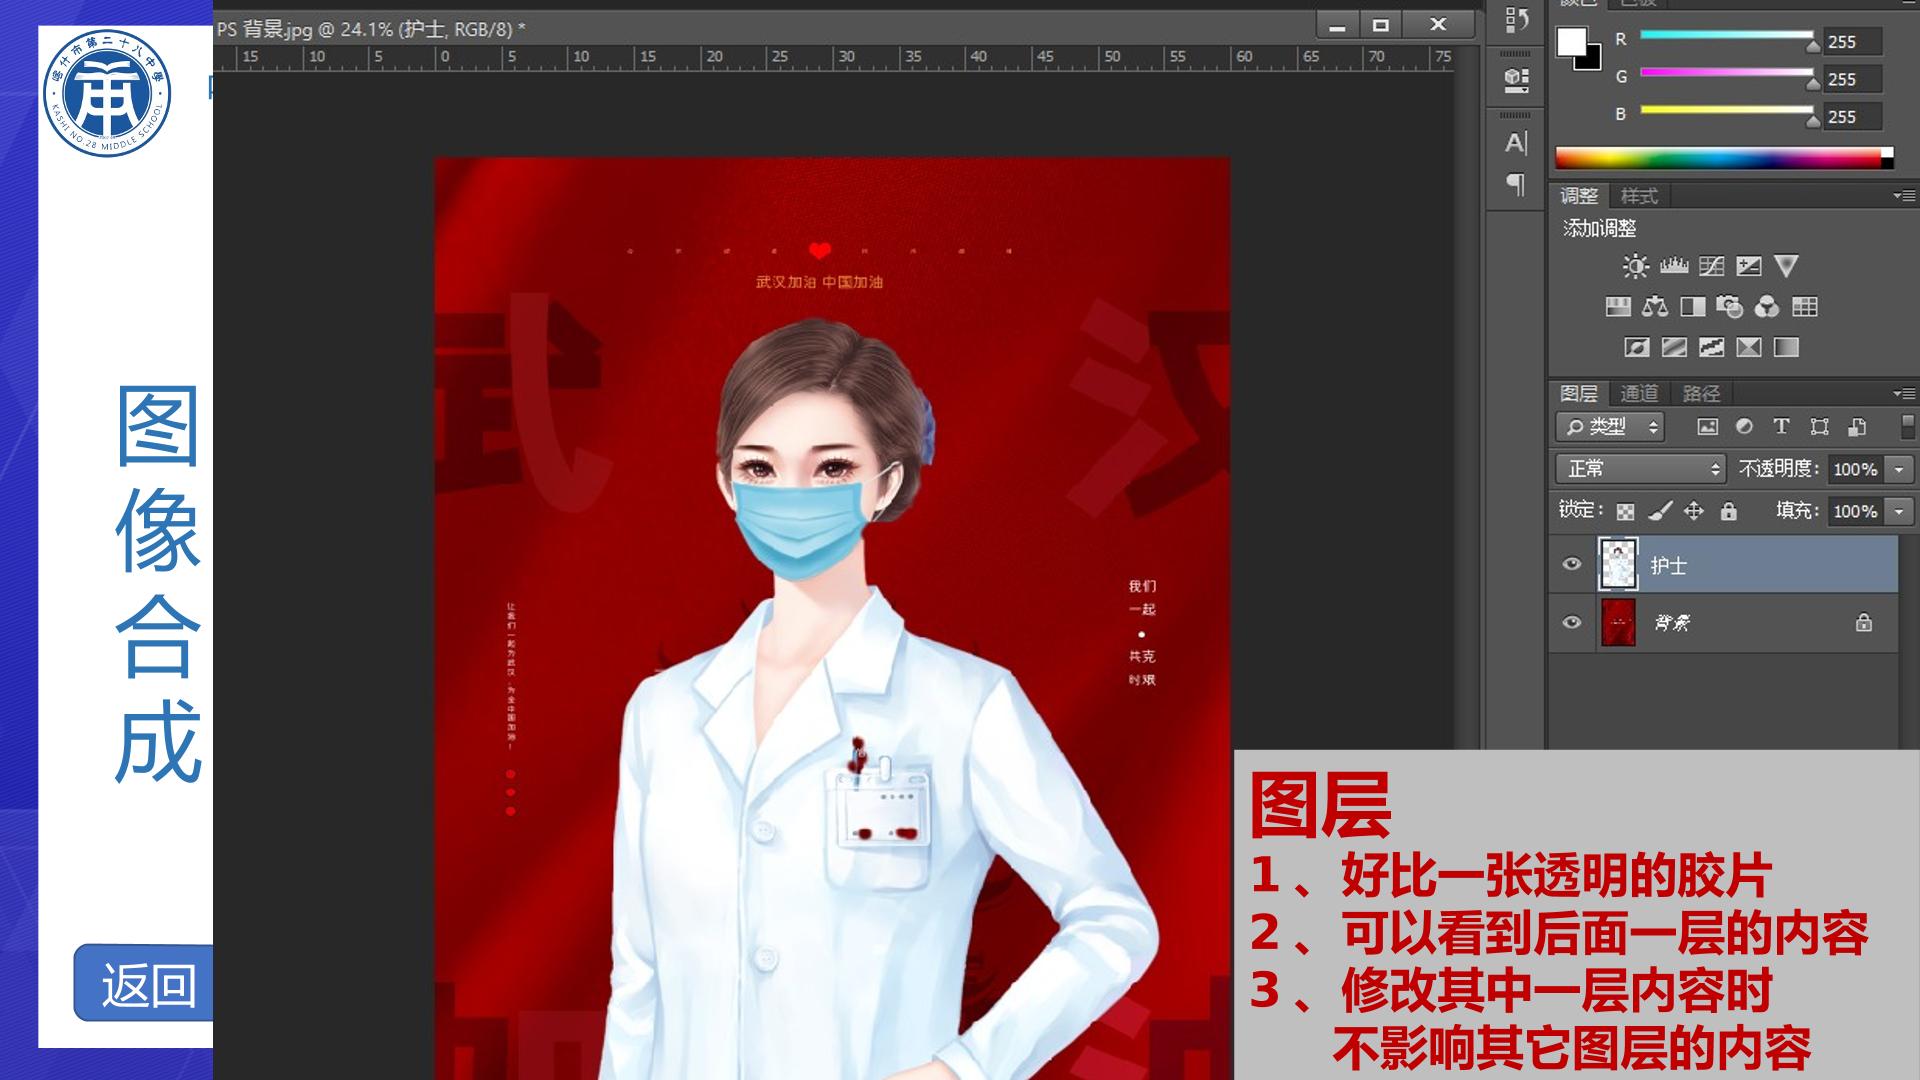
Task: Open the 类型 layer filter dropdown
Action: click(x=1609, y=427)
